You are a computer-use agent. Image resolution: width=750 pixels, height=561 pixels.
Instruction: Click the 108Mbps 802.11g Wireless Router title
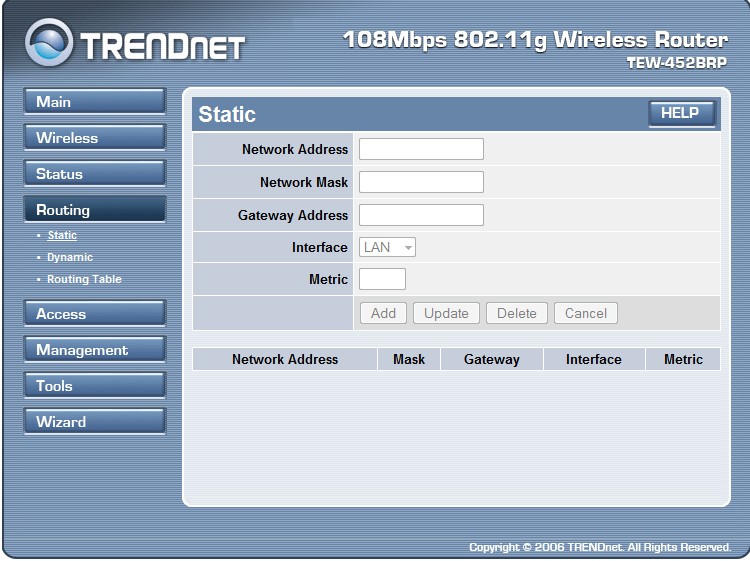tap(536, 40)
